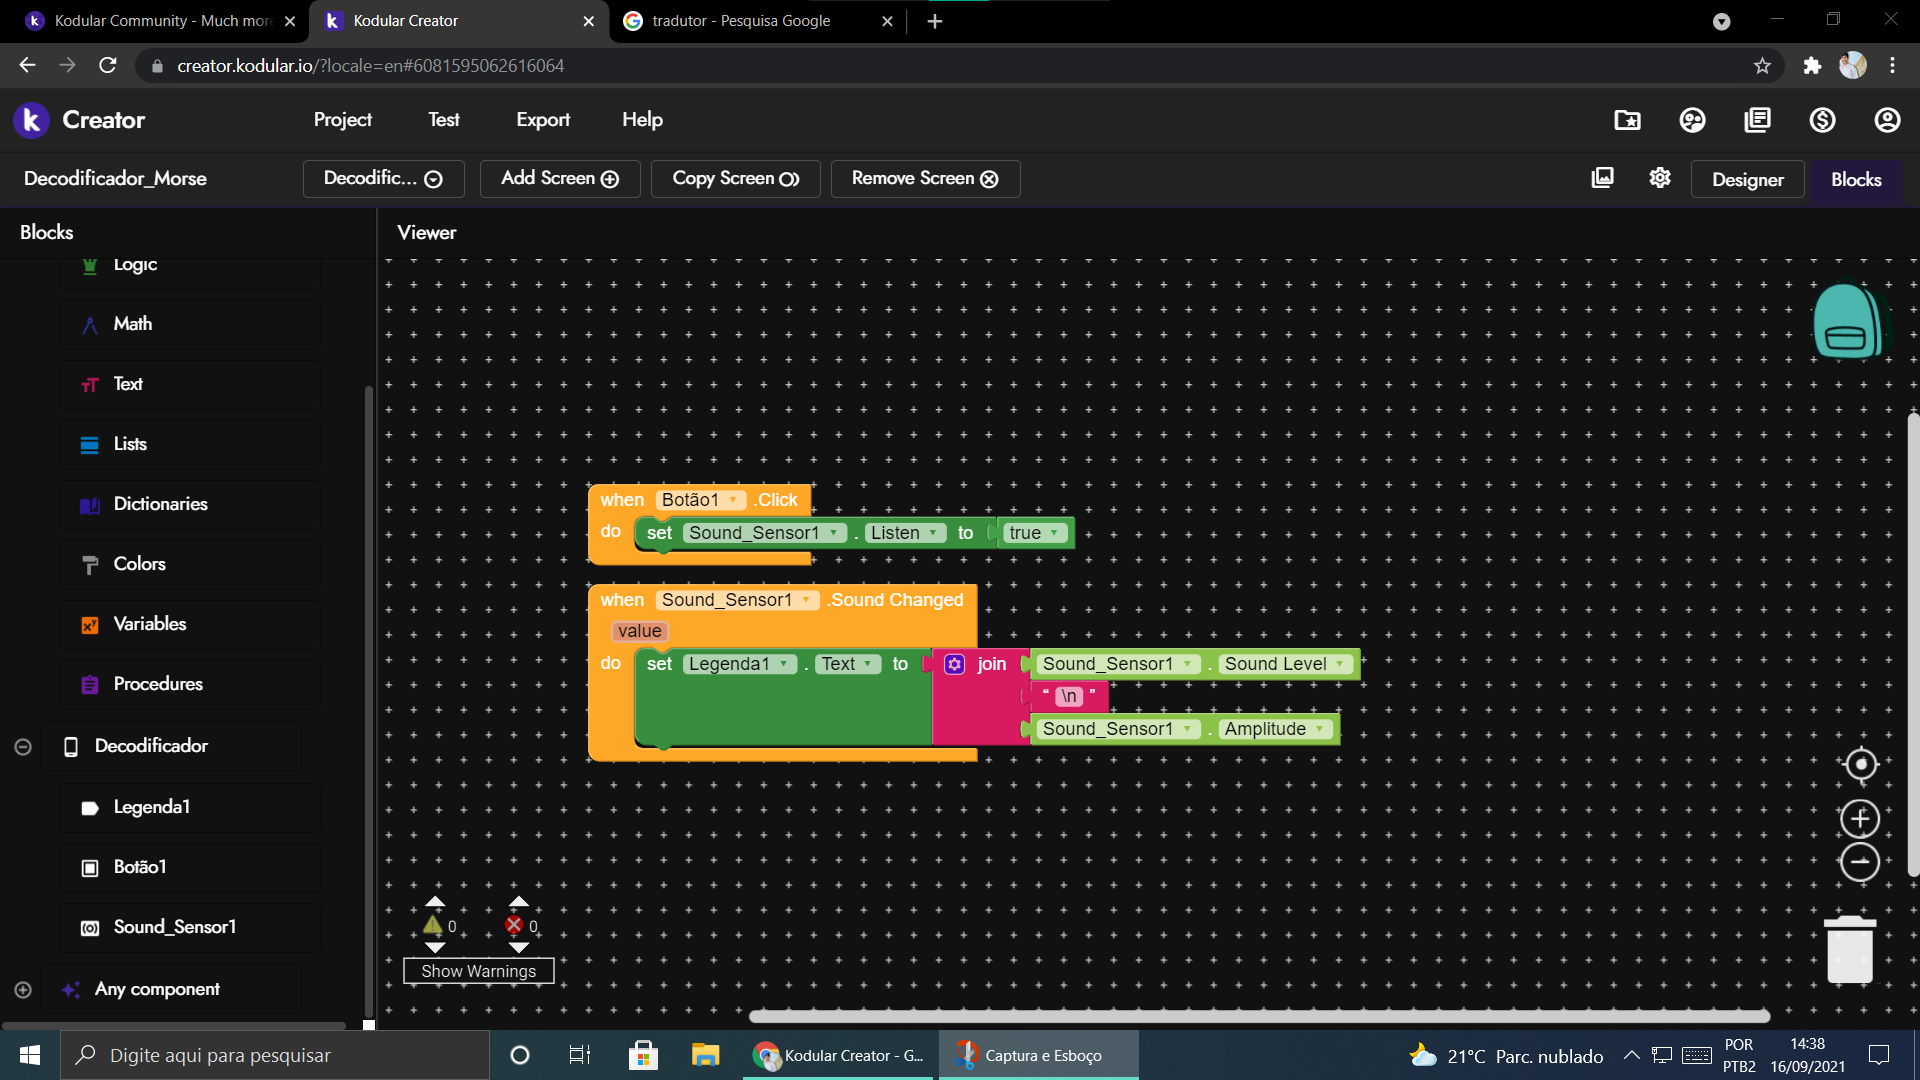Expand the Any component section
Viewport: 1920px width, 1080px height.
(x=23, y=990)
